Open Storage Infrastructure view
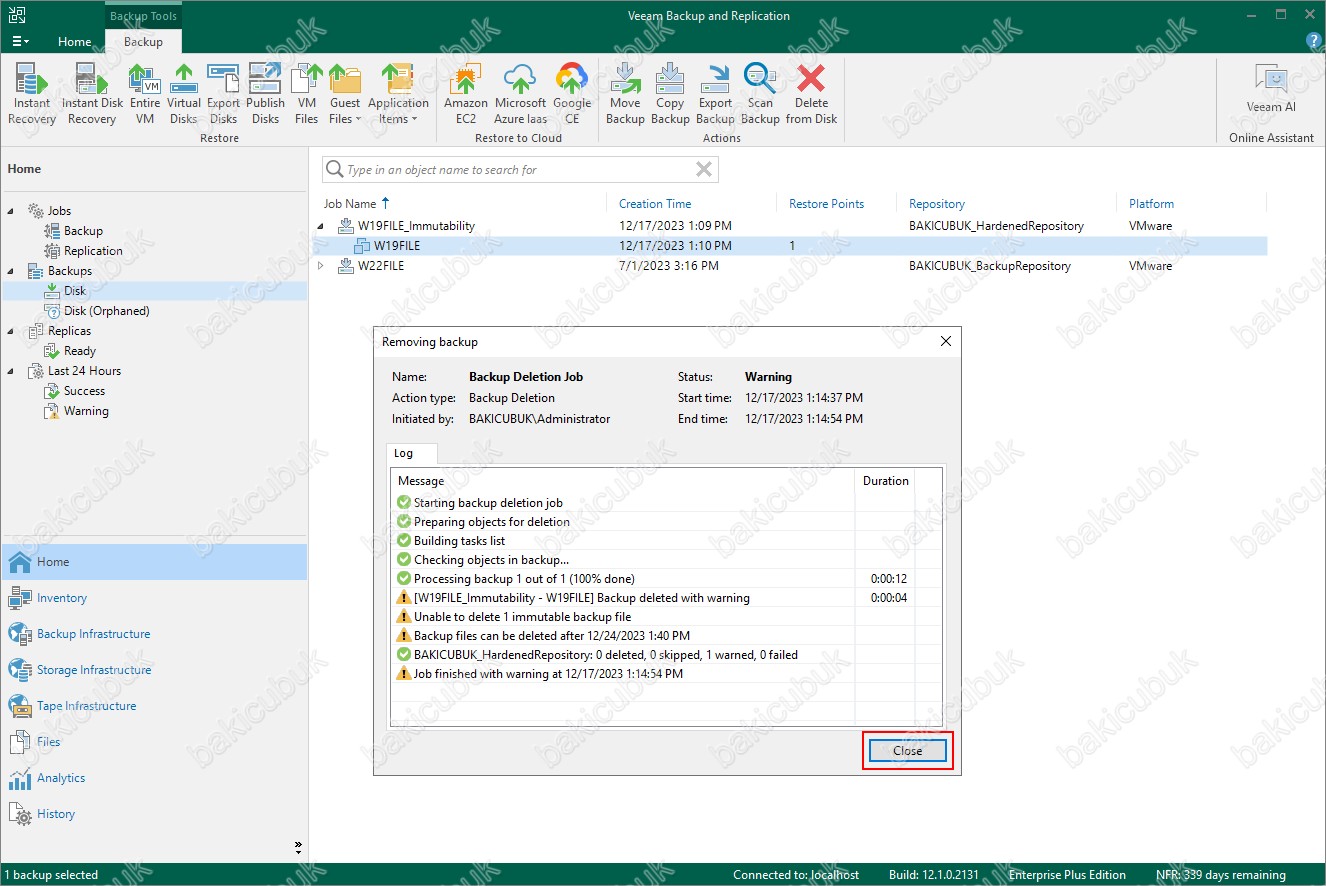Viewport: 1326px width, 886px height. (x=154, y=670)
